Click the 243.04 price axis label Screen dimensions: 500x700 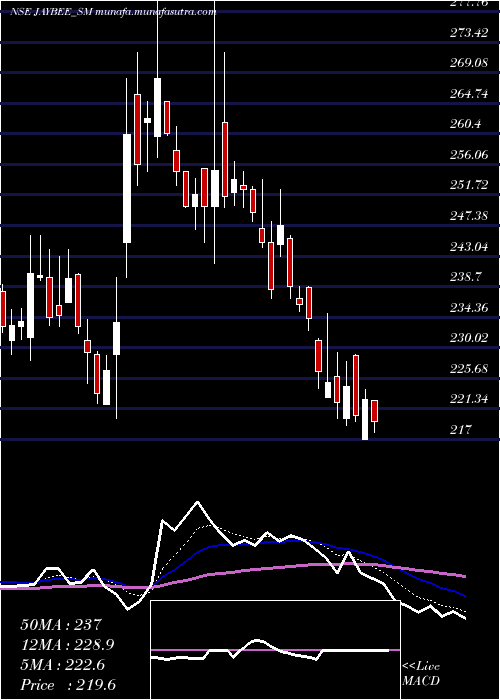click(469, 246)
